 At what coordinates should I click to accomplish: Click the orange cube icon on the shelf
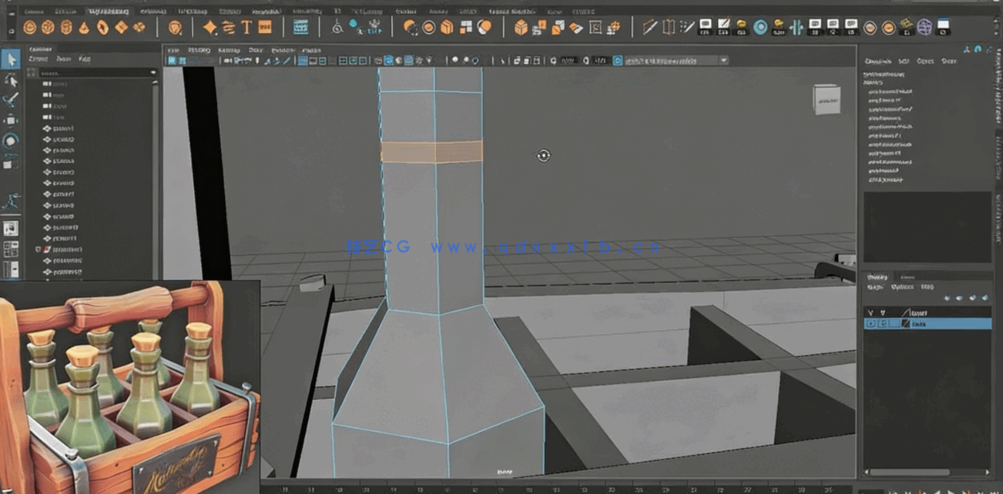(x=521, y=27)
